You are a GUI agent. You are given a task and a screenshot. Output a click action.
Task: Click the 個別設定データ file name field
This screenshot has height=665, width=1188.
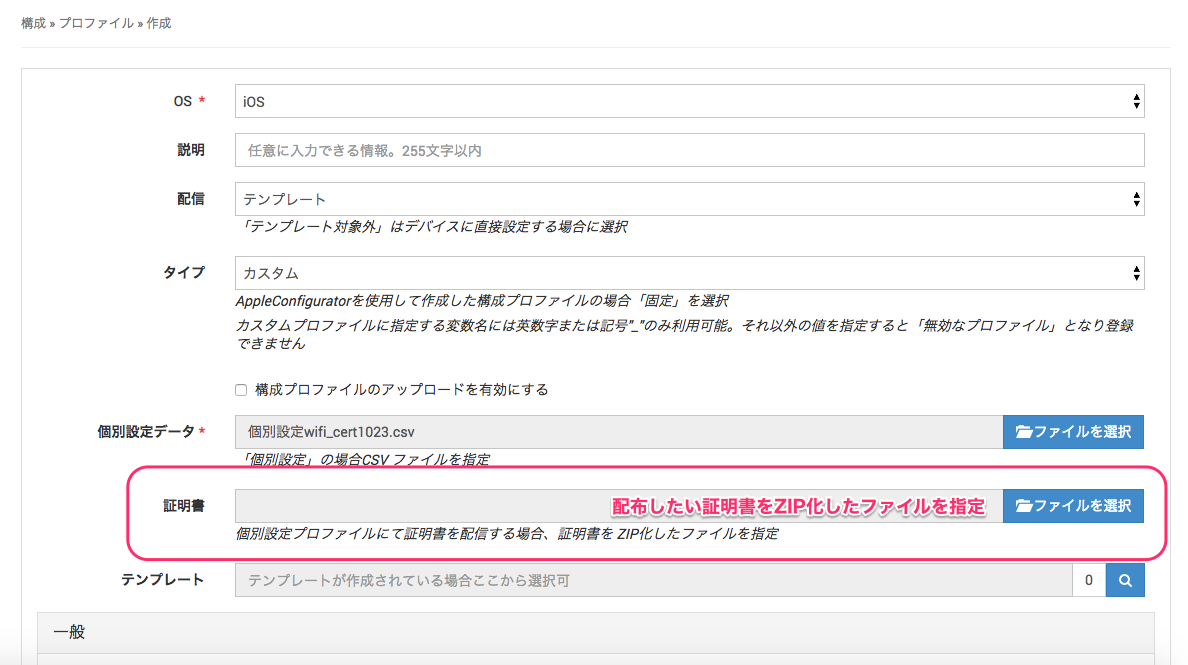pos(618,432)
